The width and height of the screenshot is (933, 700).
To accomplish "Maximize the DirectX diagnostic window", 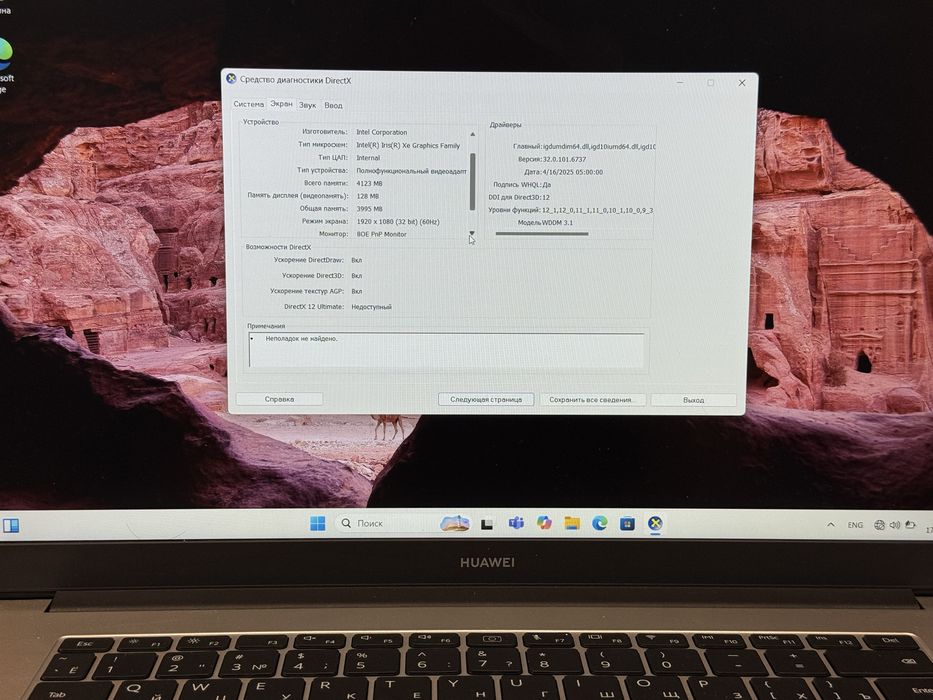I will [x=710, y=82].
